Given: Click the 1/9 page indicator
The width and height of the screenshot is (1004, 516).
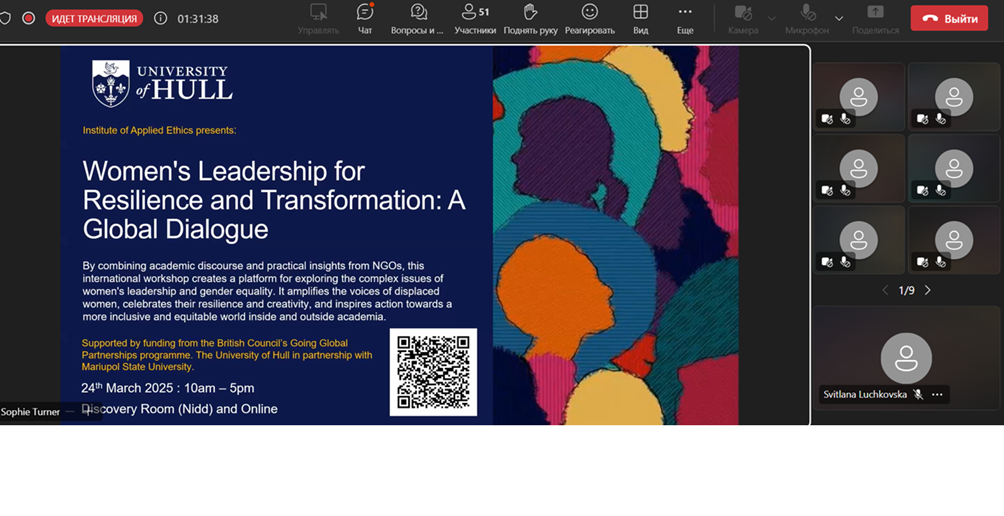Looking at the screenshot, I should (906, 291).
